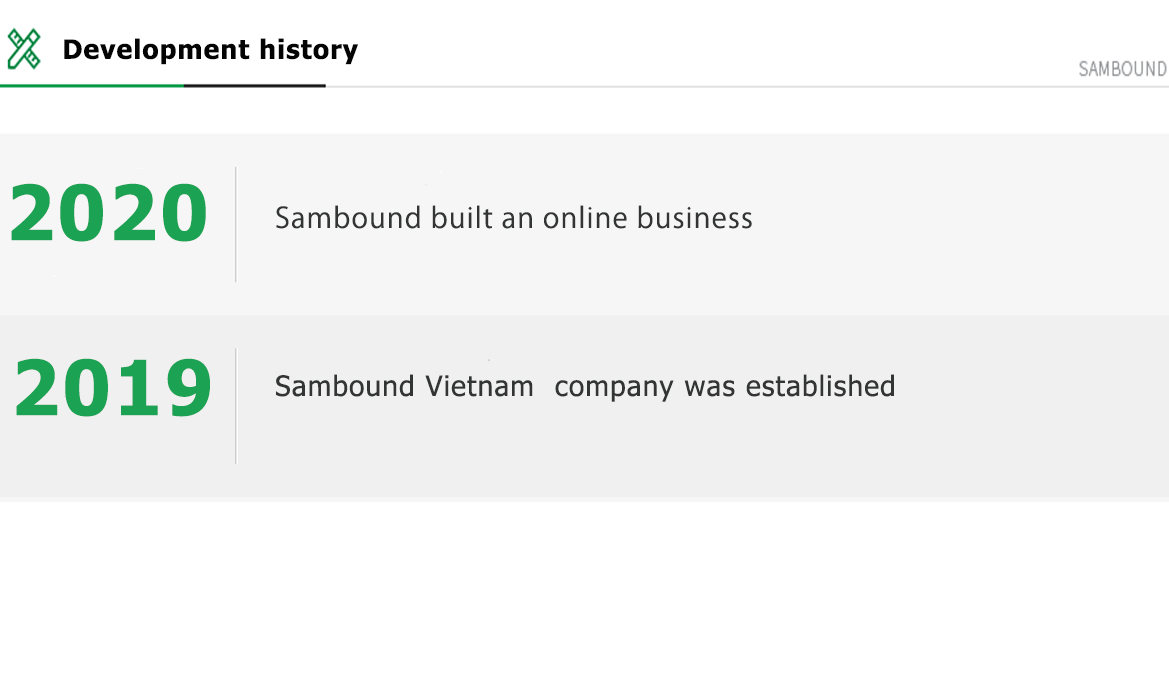Screen dimensions: 1169x699
Task: Click the word 'Vietnam' in 2019 entry
Action: point(479,387)
